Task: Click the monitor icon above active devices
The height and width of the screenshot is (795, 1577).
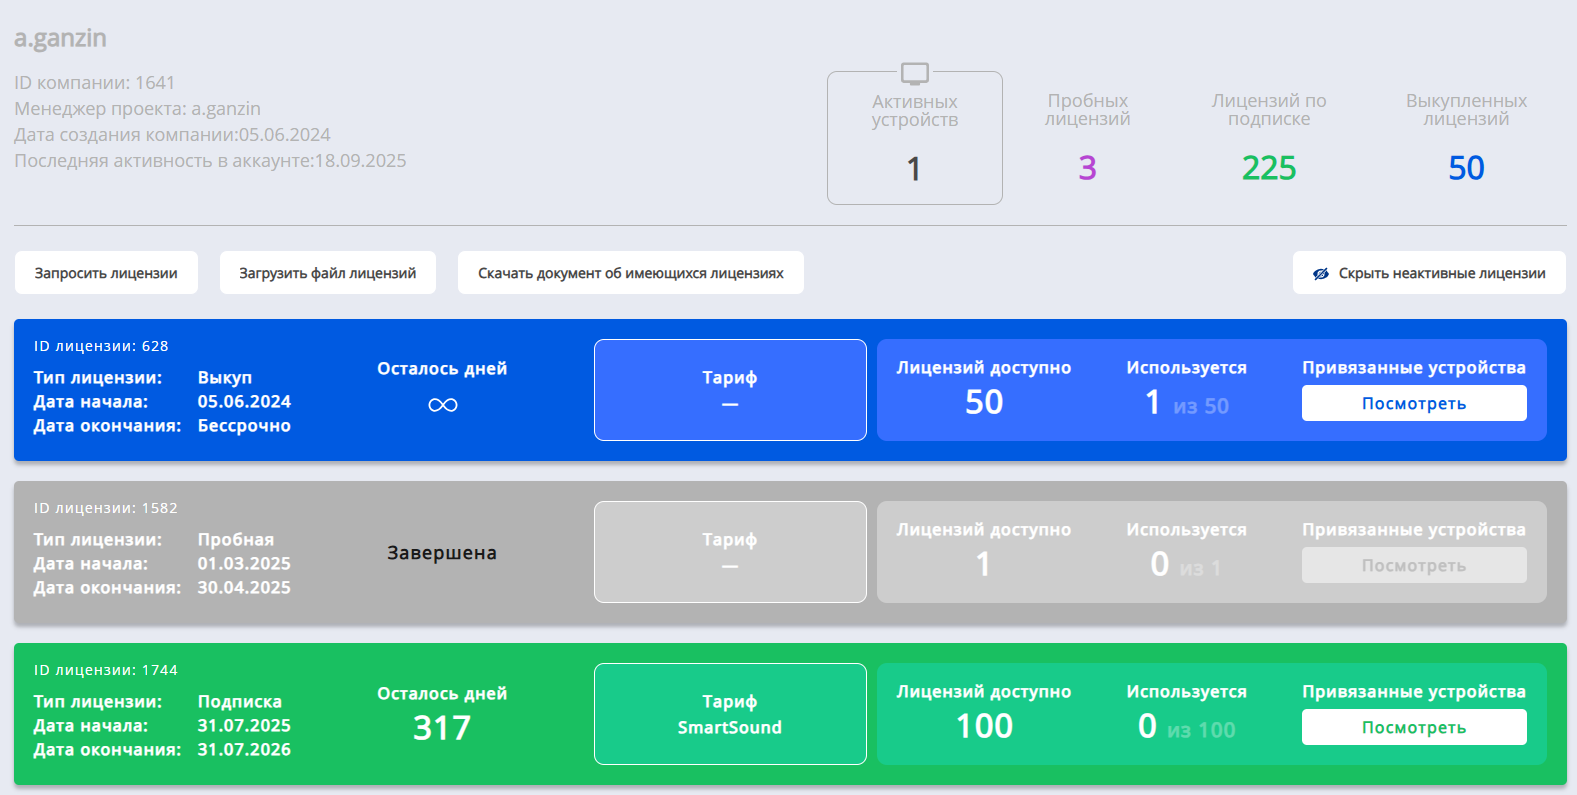Action: [914, 73]
